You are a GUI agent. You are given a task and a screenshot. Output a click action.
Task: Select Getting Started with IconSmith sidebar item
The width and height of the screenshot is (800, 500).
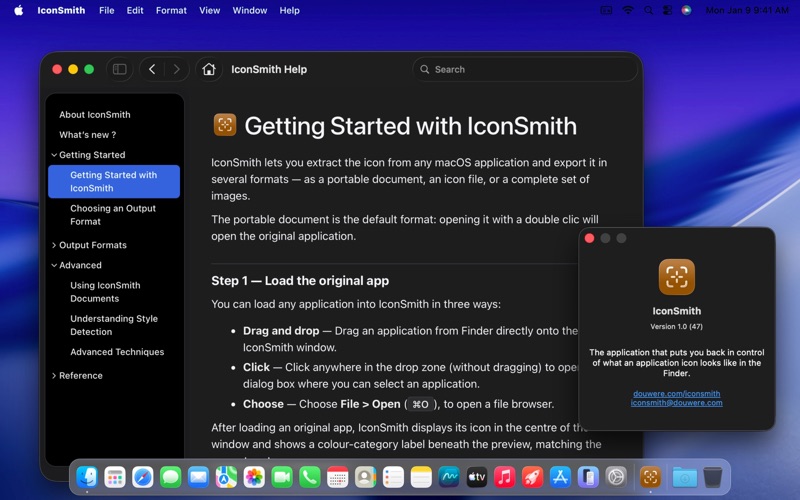(x=114, y=181)
